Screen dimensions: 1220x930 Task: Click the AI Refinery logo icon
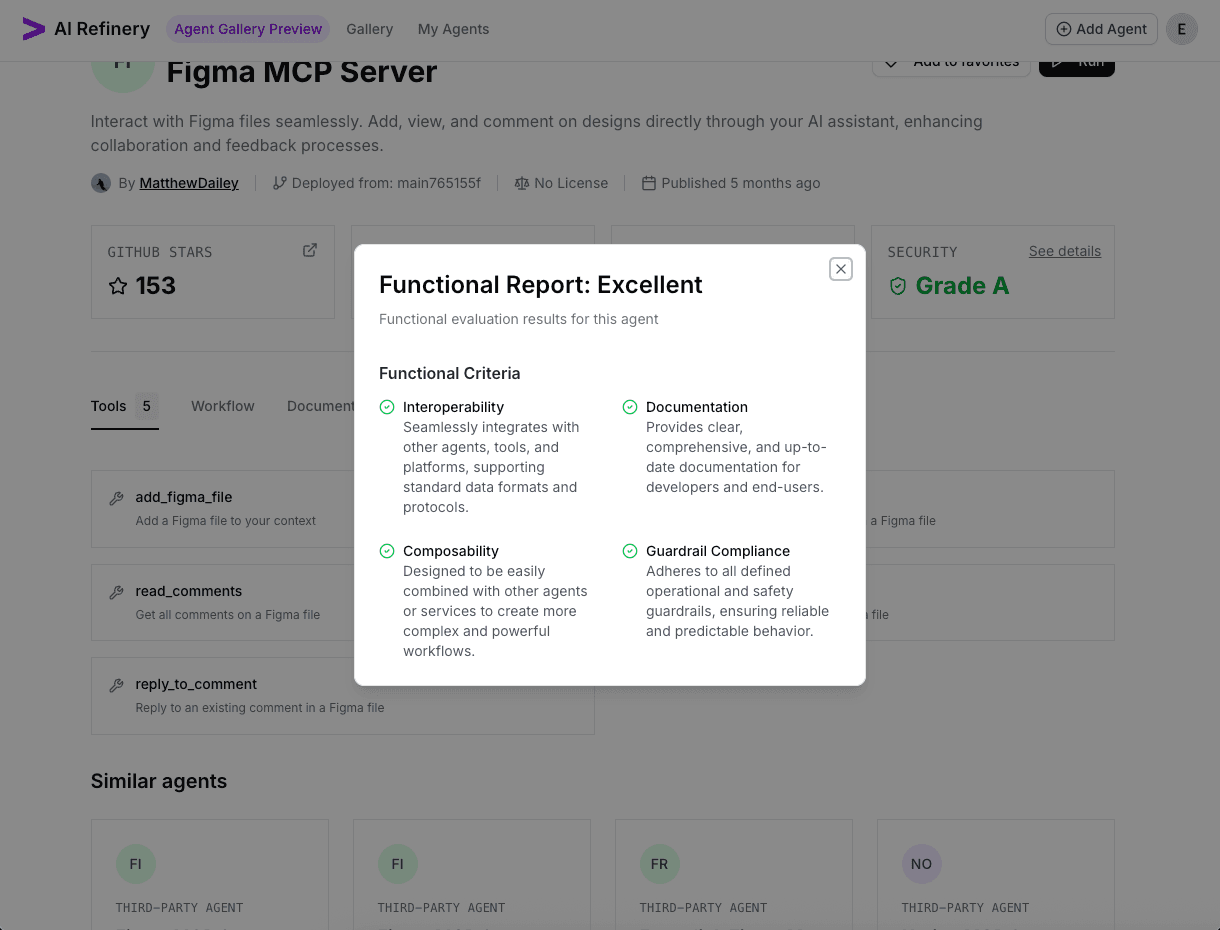tap(33, 29)
